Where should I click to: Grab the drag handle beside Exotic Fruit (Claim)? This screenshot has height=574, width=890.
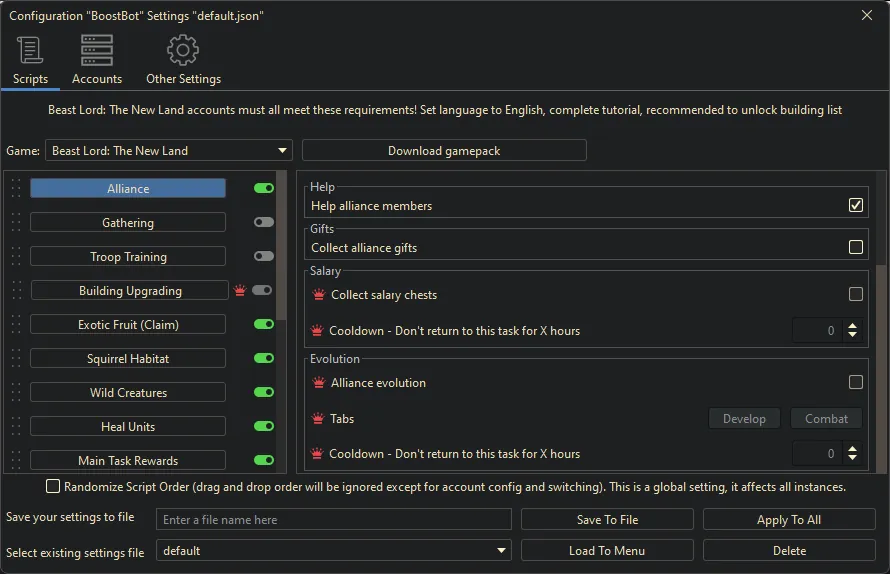[x=16, y=325]
